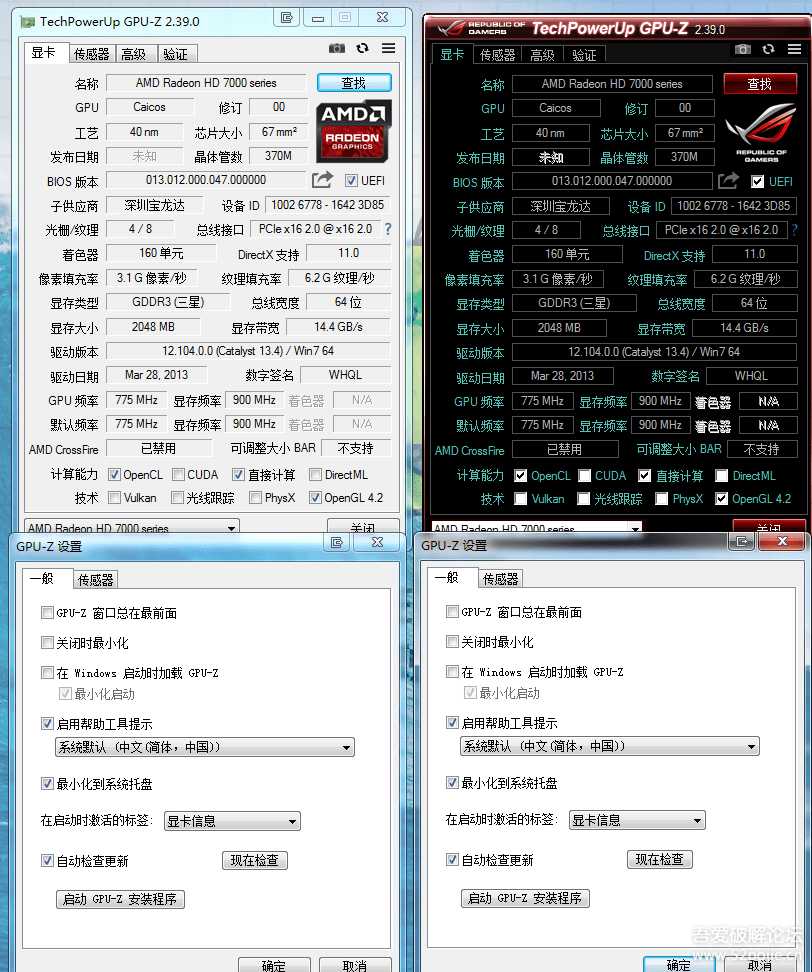The width and height of the screenshot is (812, 972).
Task: Click extra title bar icon in right settings dialog
Action: point(741,542)
